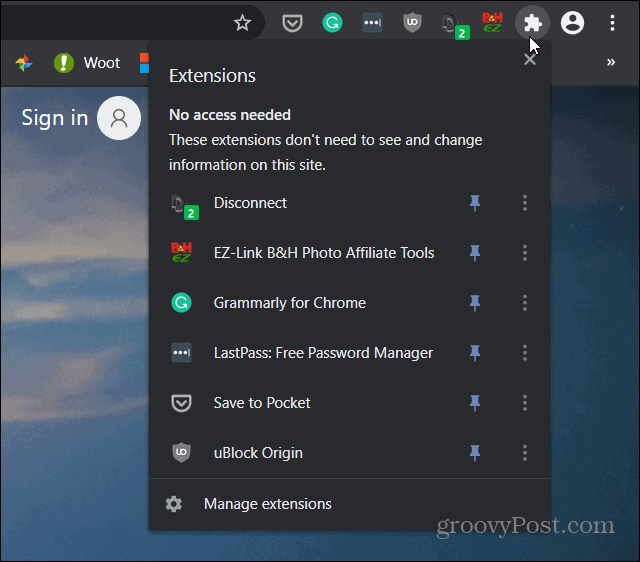Screen dimensions: 640x562
Task: Open the Google Photos bookmark
Action: pos(24,63)
